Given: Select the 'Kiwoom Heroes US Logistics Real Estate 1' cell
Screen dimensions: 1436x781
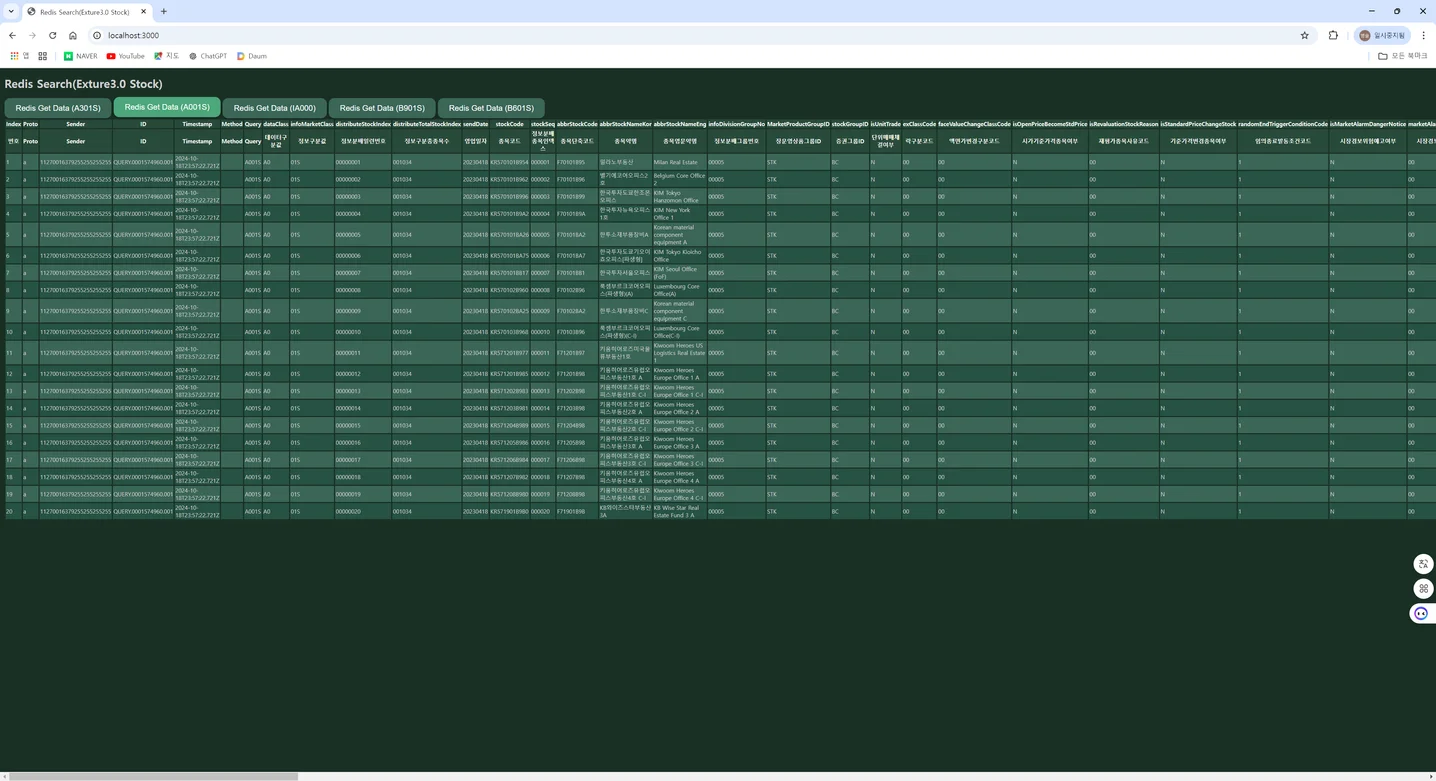Looking at the screenshot, I should coord(680,352).
